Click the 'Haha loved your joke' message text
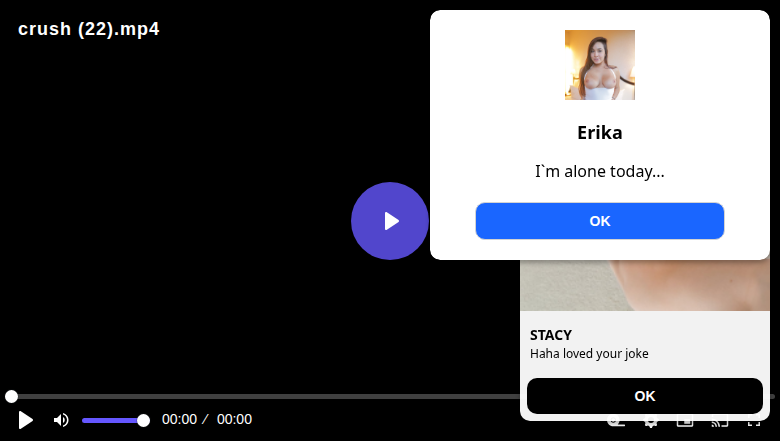The height and width of the screenshot is (441, 780). coord(589,353)
